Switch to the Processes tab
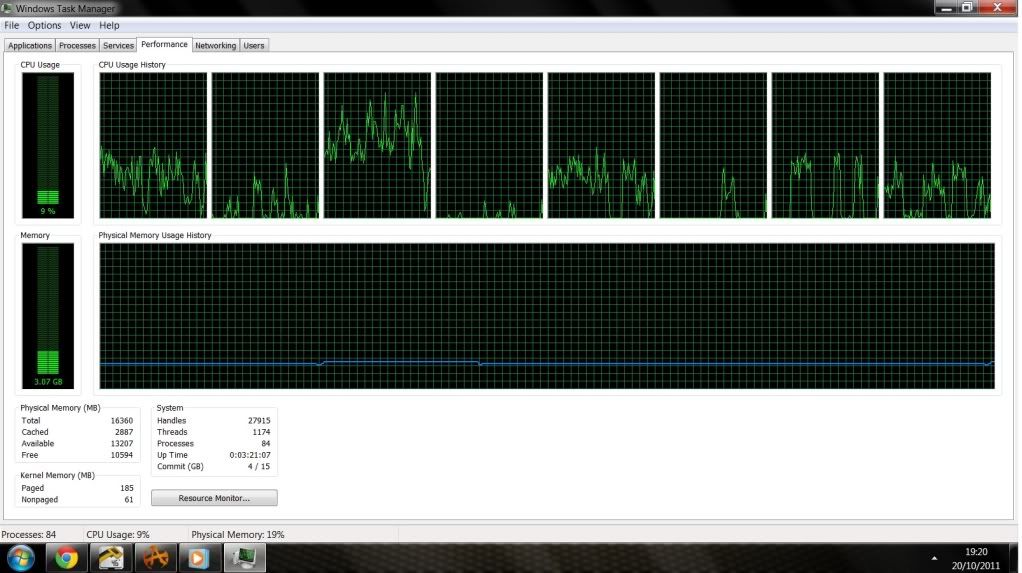 point(77,46)
